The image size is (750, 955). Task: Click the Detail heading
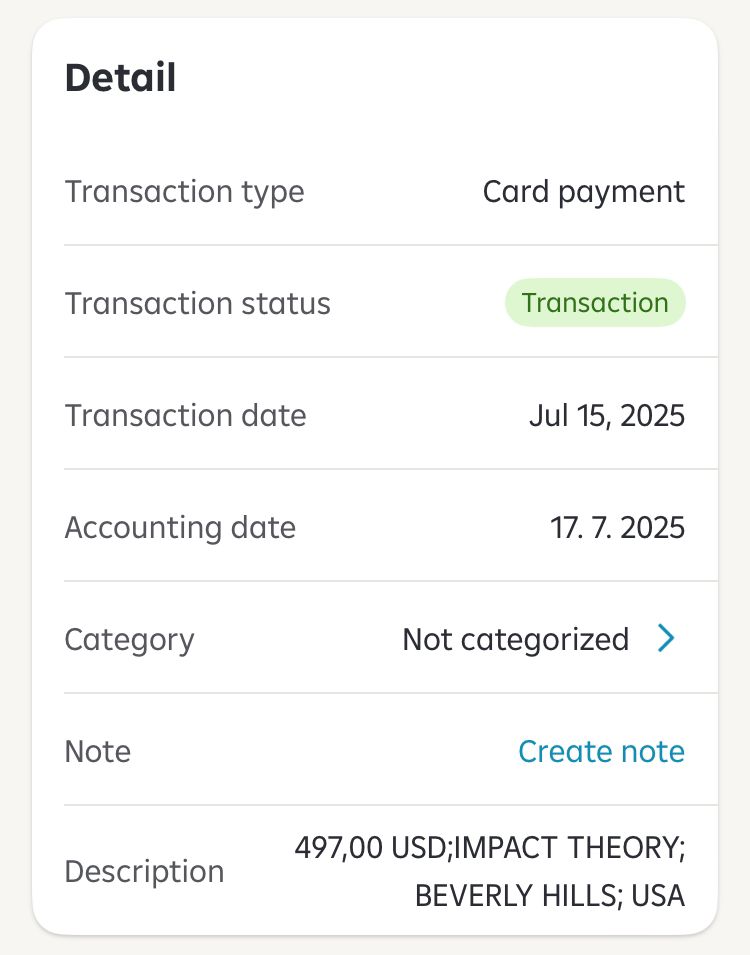tap(120, 78)
